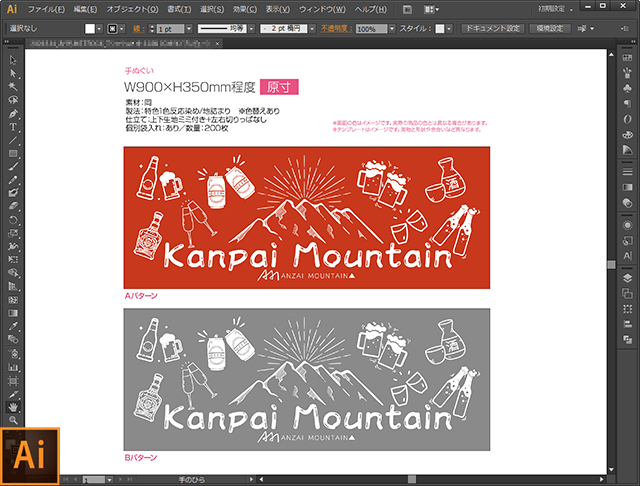
Task: Open the Transparency panel icon
Action: (627, 203)
